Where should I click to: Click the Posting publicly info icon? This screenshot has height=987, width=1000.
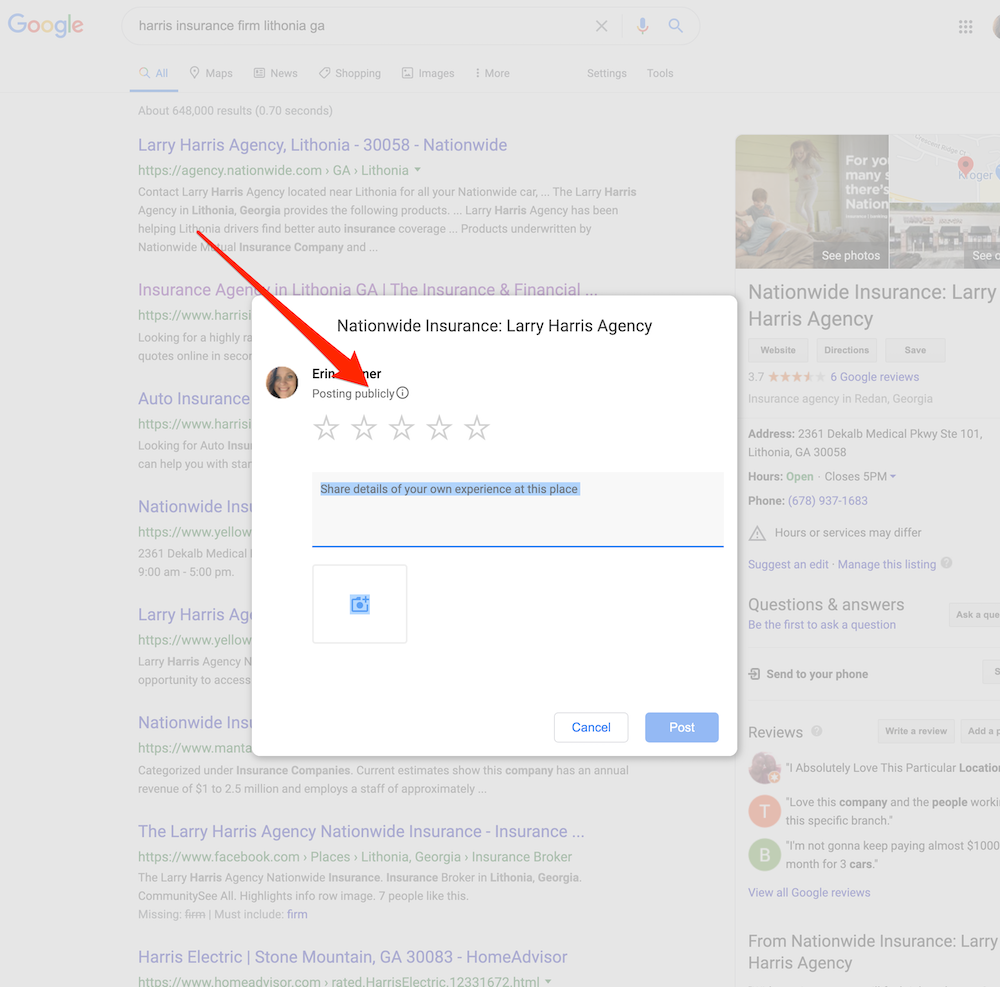pyautogui.click(x=402, y=393)
